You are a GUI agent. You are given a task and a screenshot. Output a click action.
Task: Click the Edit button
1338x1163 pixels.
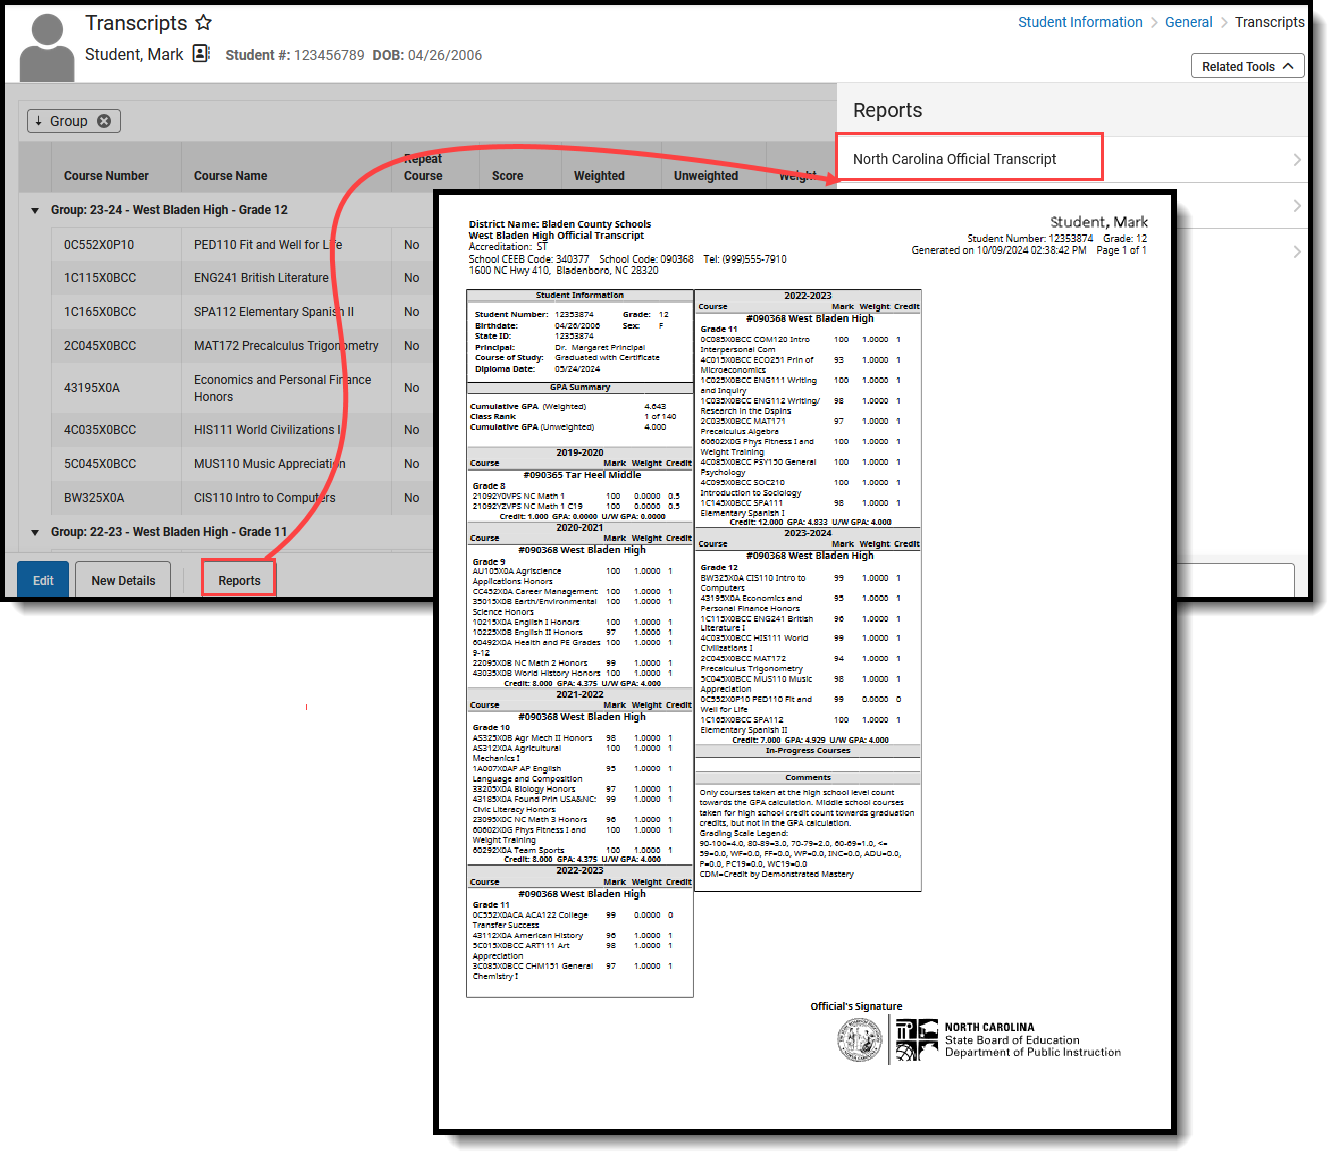(43, 580)
